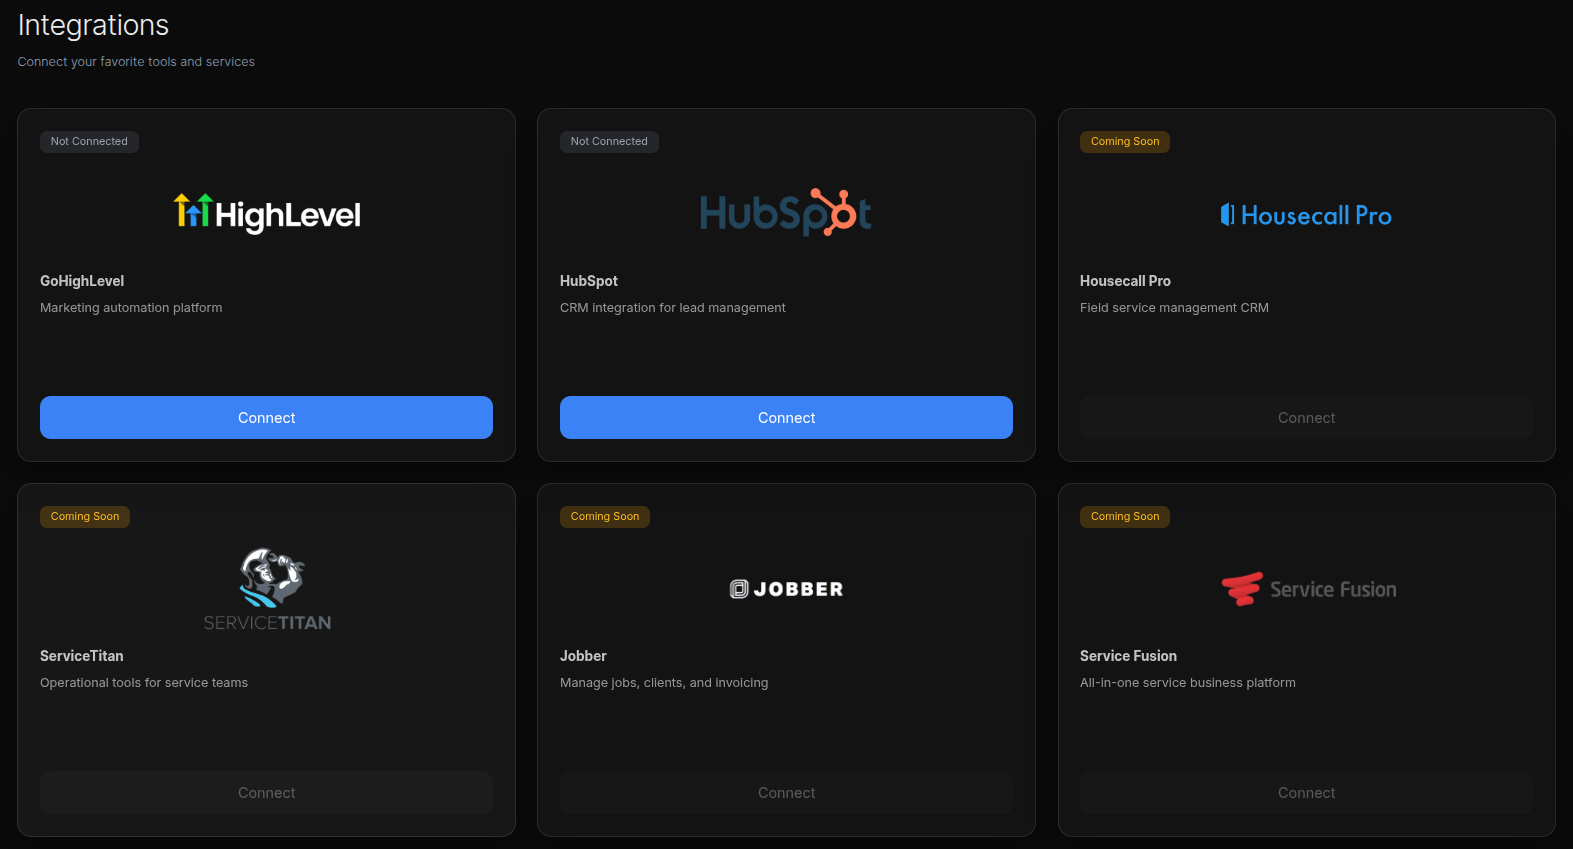Click the HubSpot logo

pyautogui.click(x=786, y=212)
